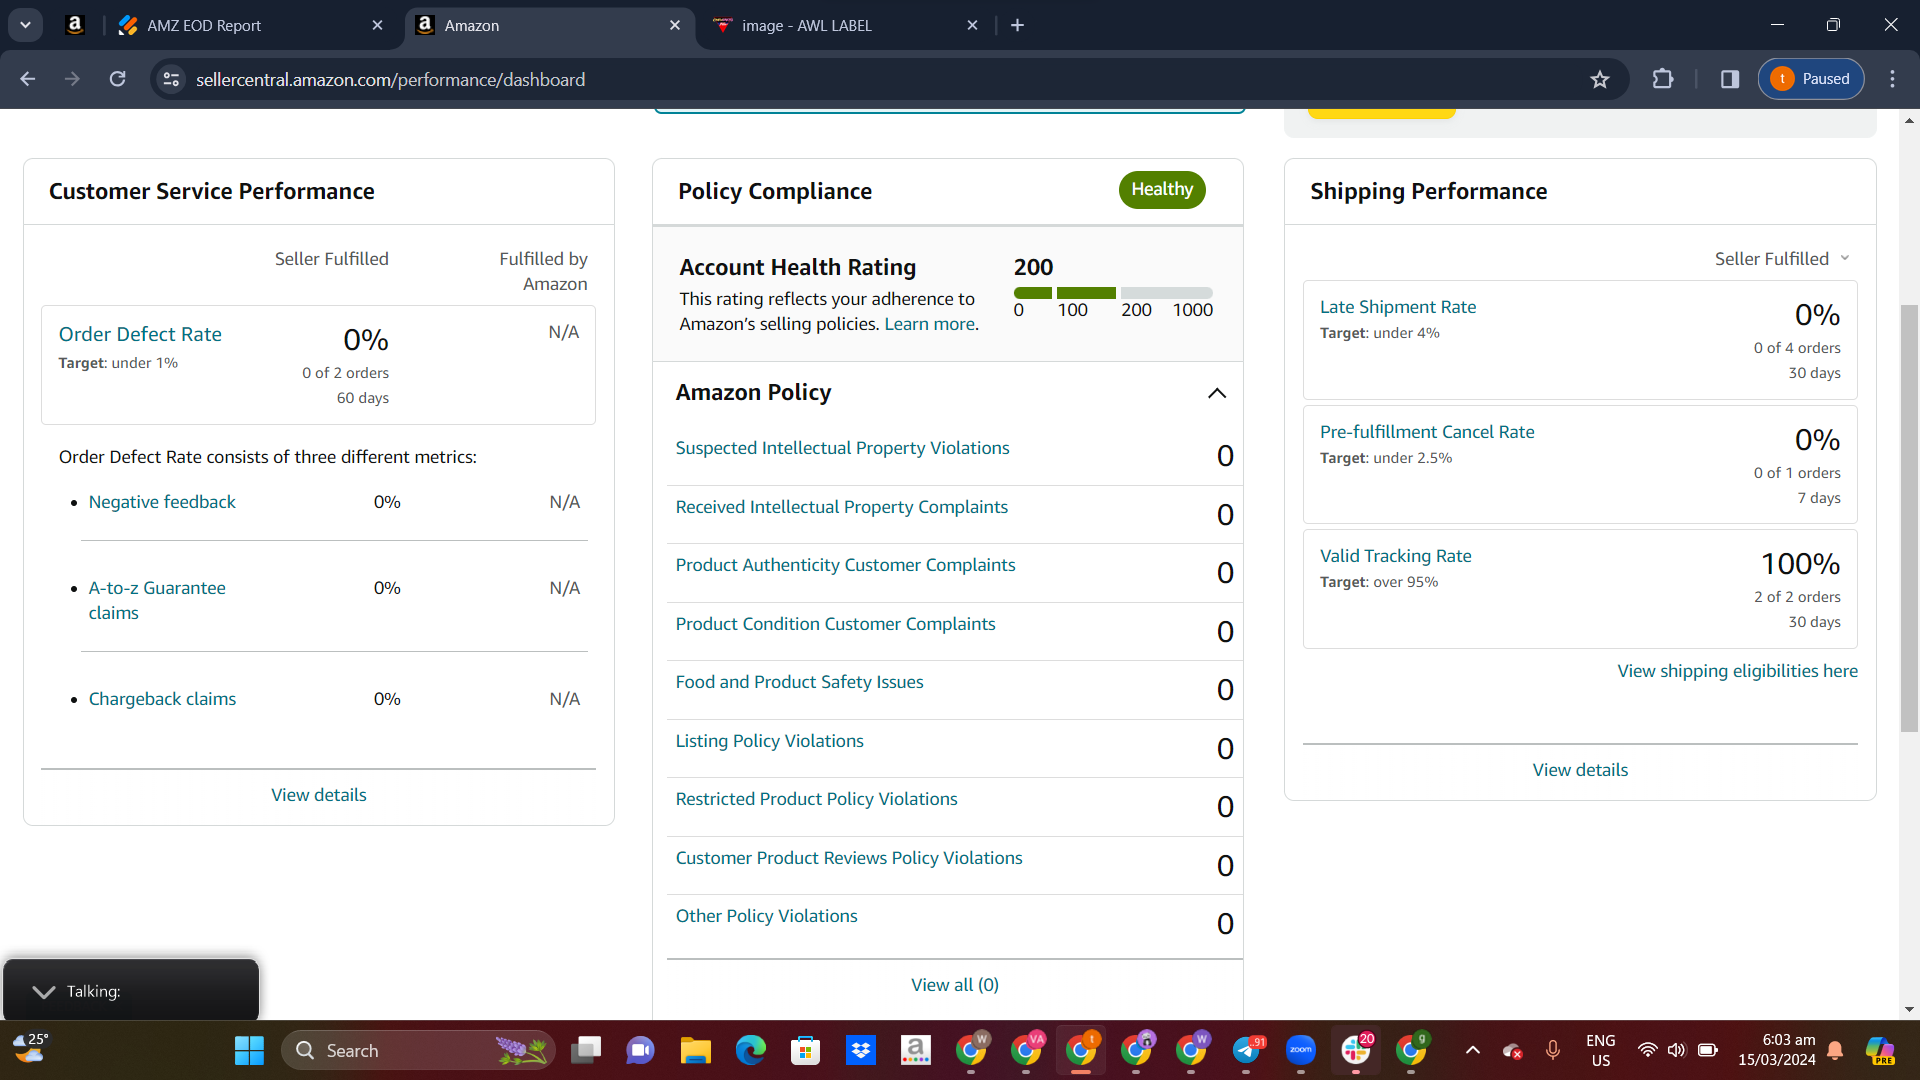This screenshot has width=1920, height=1080.
Task: Click the Account Health Rating bar
Action: 1113,293
